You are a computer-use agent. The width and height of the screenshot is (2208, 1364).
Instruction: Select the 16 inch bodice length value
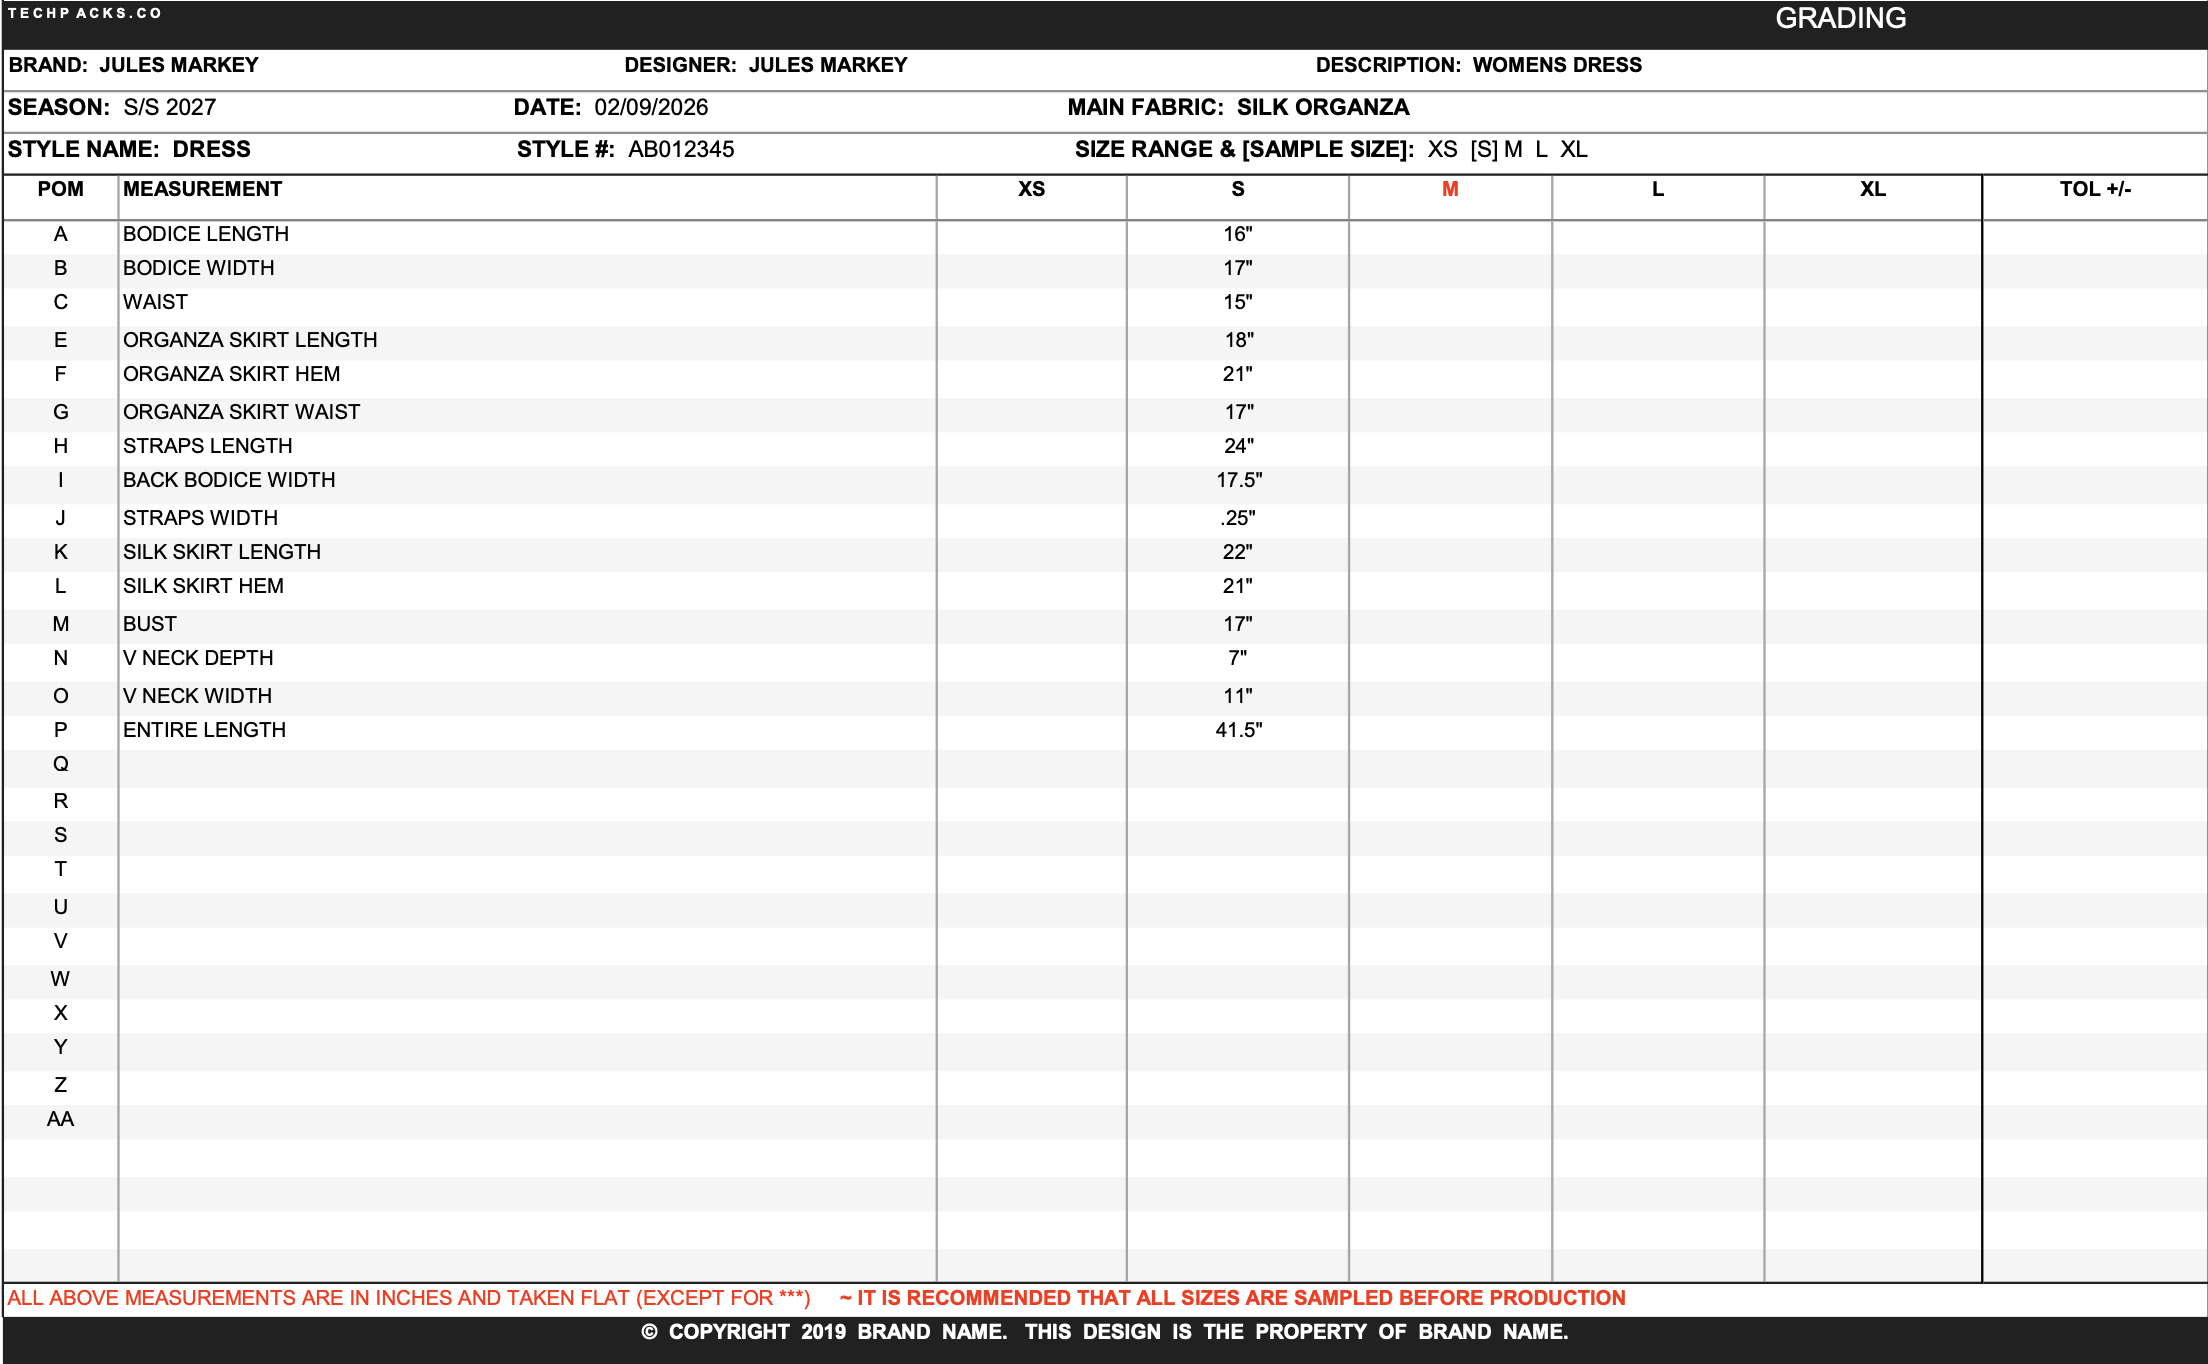pos(1237,233)
